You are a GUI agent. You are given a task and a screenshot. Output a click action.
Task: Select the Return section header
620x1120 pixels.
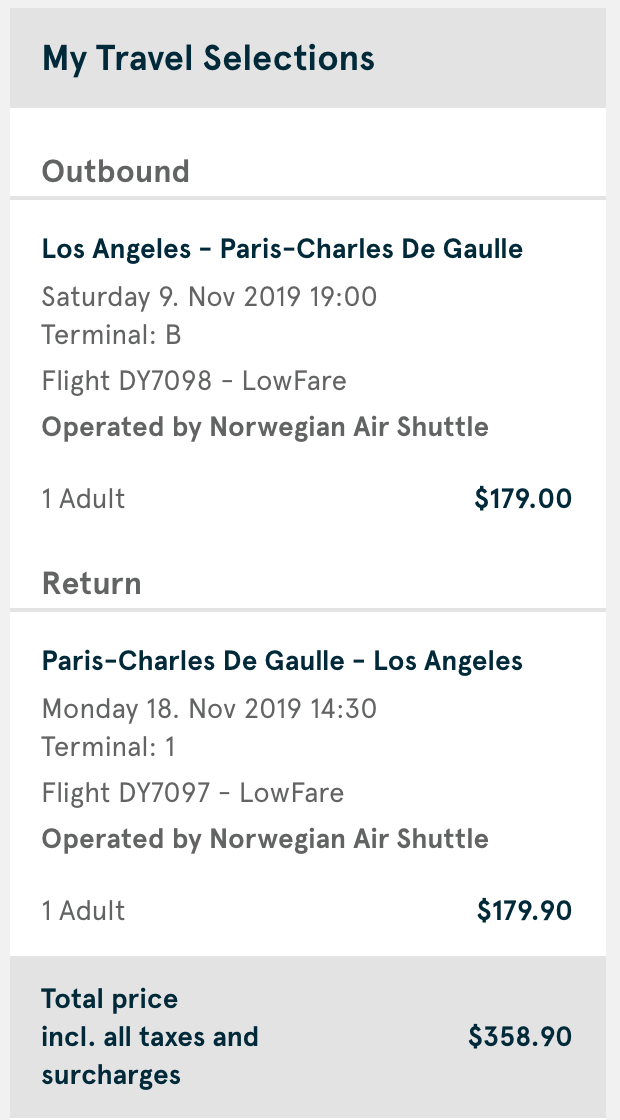click(91, 583)
